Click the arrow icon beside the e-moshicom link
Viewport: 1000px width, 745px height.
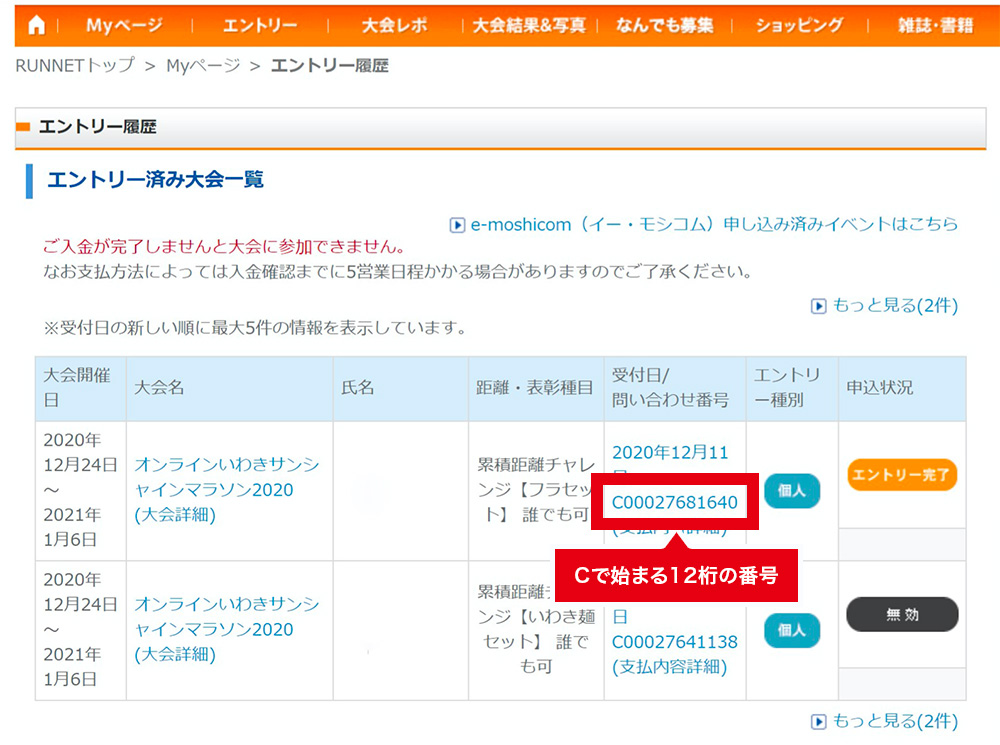click(458, 225)
